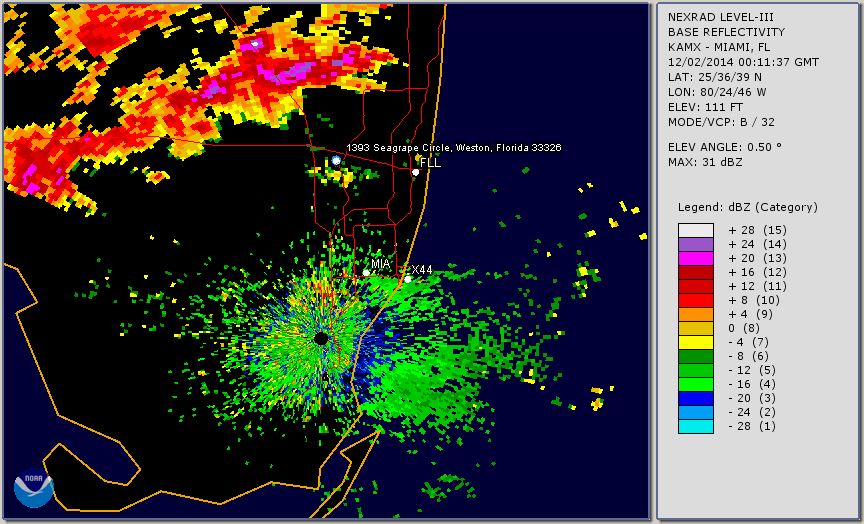Screen dimensions: 864x524
Task: Click the MIA airport marker dot
Action: point(366,273)
